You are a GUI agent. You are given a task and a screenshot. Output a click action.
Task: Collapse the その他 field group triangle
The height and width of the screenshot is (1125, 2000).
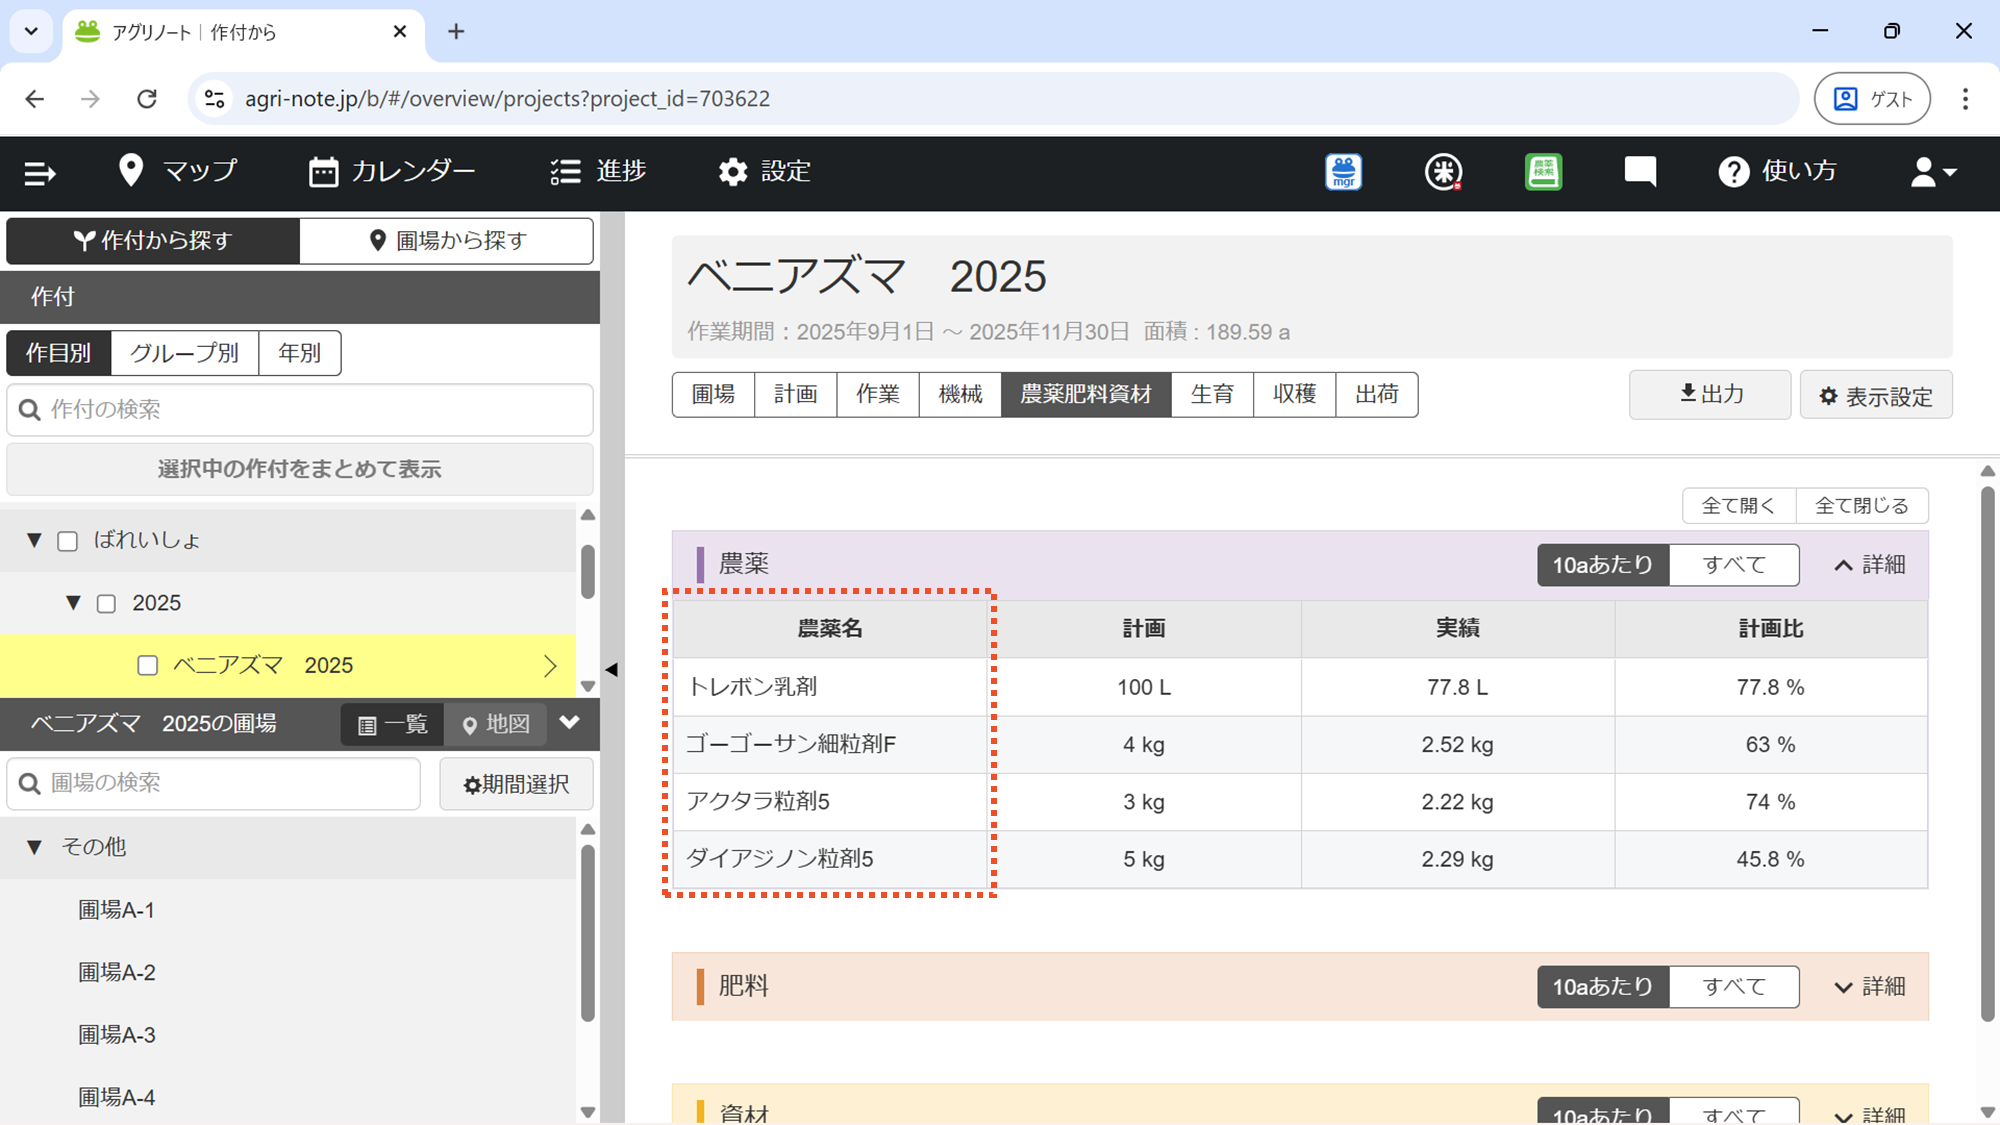[x=34, y=847]
